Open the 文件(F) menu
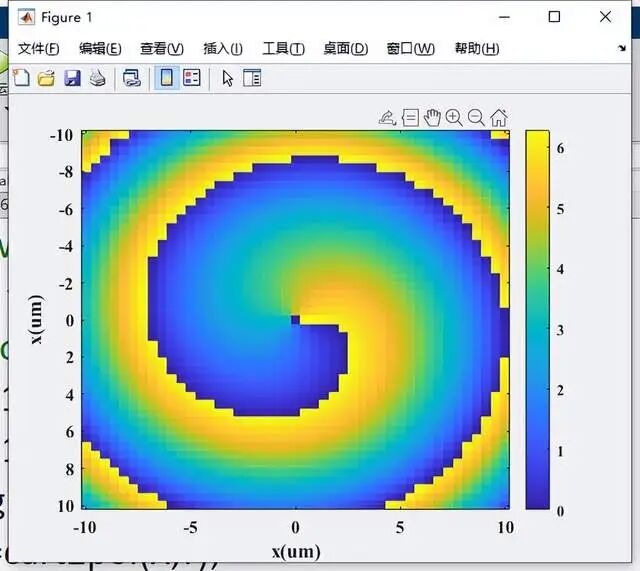 pos(38,49)
